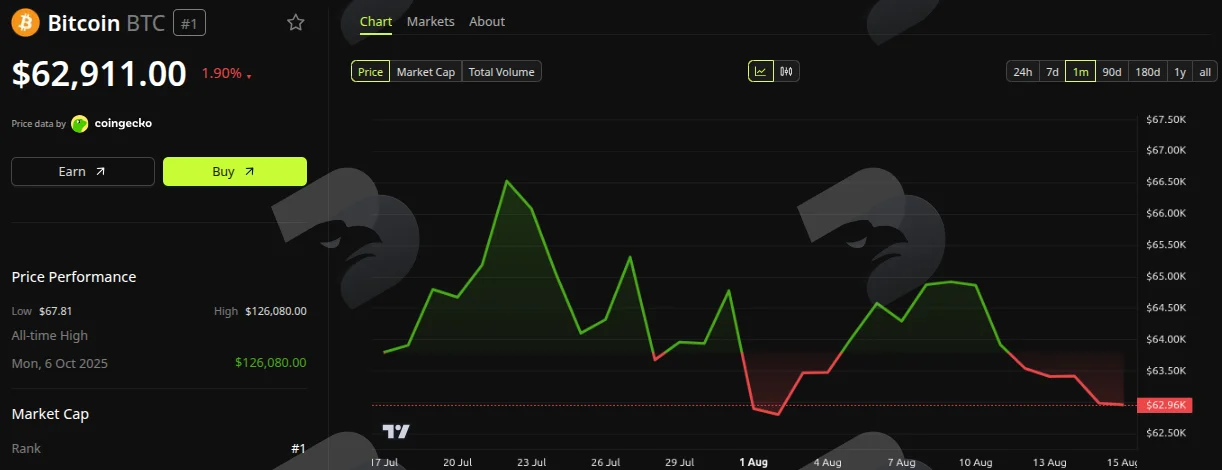Viewport: 1222px width, 470px height.
Task: Click the TradingView logo on chart
Action: [396, 432]
